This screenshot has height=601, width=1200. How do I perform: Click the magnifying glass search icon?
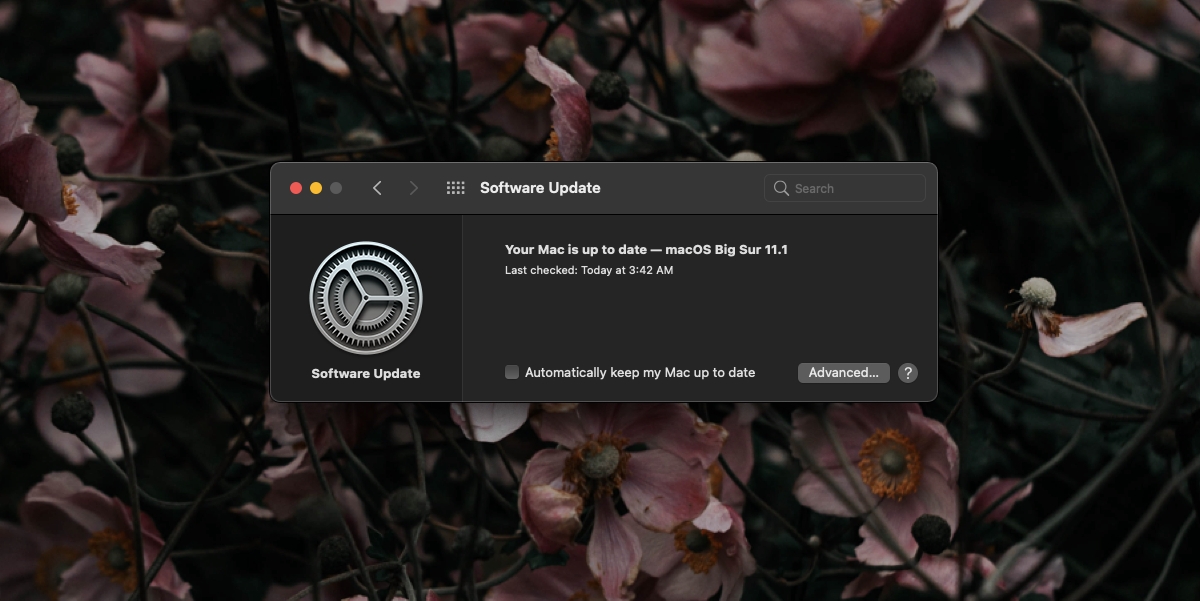tap(782, 188)
